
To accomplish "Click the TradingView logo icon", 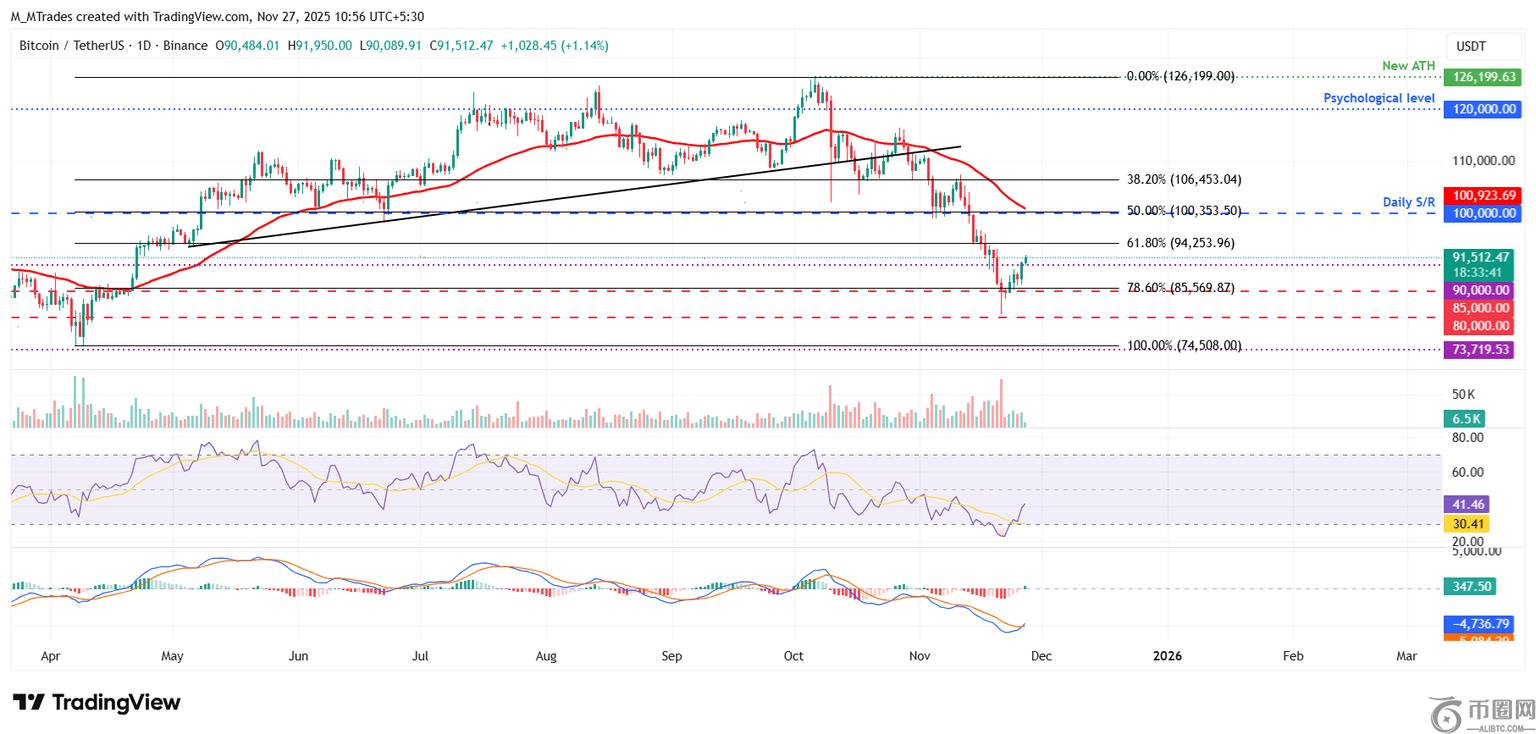I will pyautogui.click(x=28, y=702).
